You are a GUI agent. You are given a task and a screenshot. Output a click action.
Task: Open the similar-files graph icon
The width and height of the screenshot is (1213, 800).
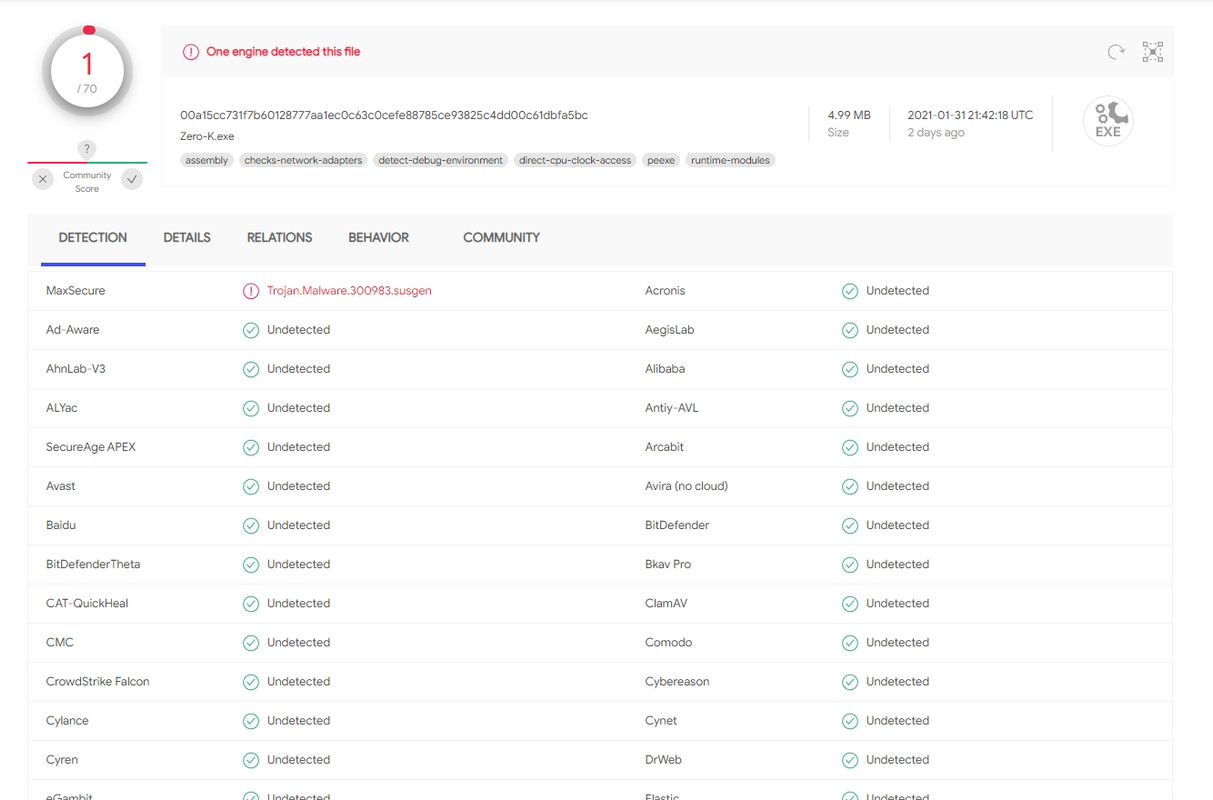click(x=1153, y=52)
